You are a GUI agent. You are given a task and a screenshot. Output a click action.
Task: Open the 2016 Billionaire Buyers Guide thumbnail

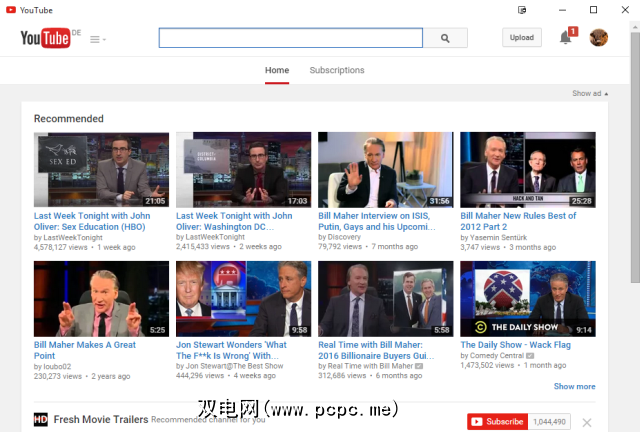pyautogui.click(x=385, y=298)
